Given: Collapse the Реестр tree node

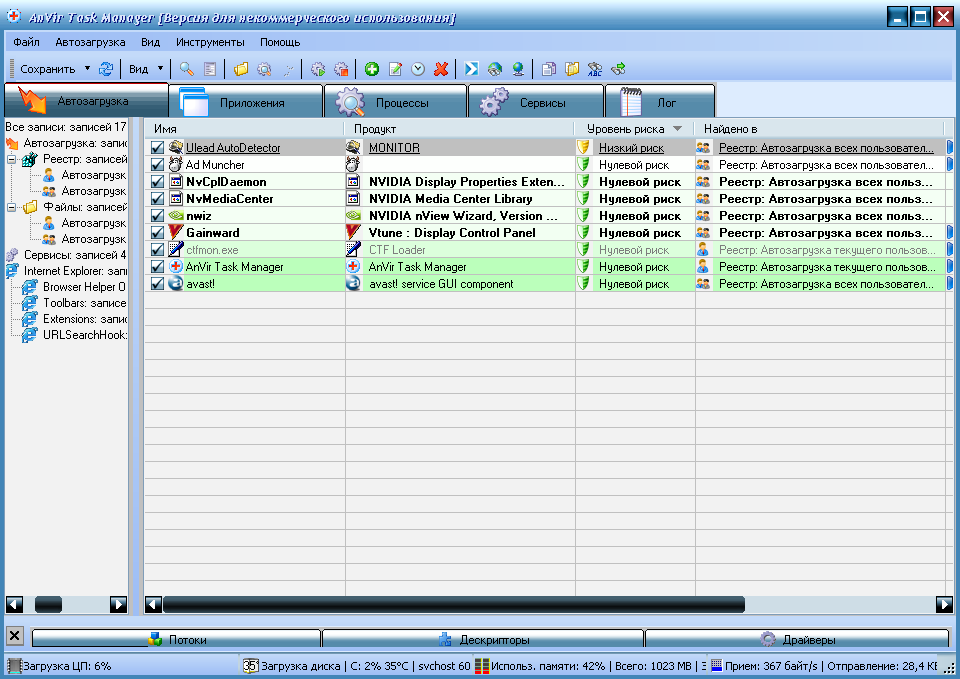Looking at the screenshot, I should (x=12, y=159).
